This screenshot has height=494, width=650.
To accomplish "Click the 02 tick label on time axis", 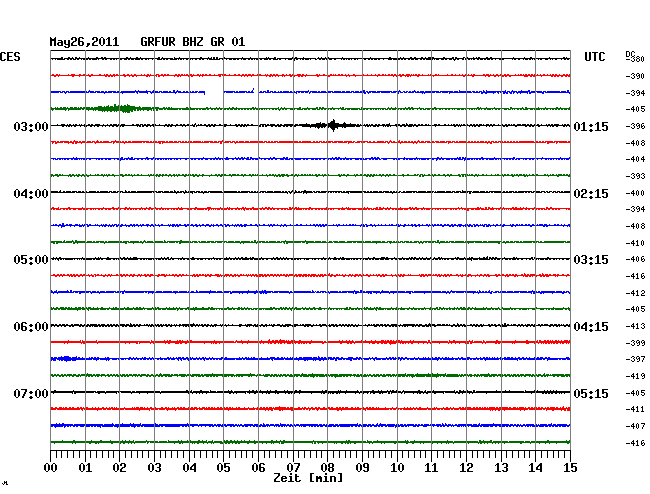I will 119,468.
